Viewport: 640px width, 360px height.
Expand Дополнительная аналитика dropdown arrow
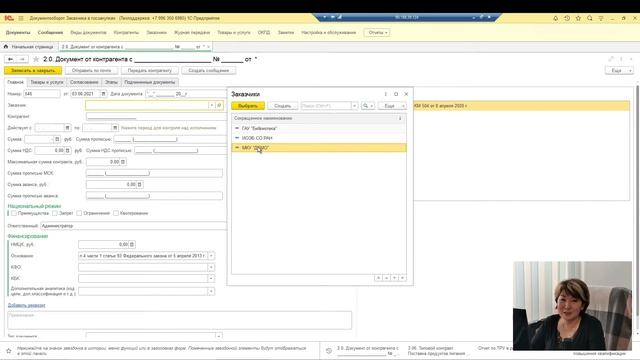click(211, 291)
